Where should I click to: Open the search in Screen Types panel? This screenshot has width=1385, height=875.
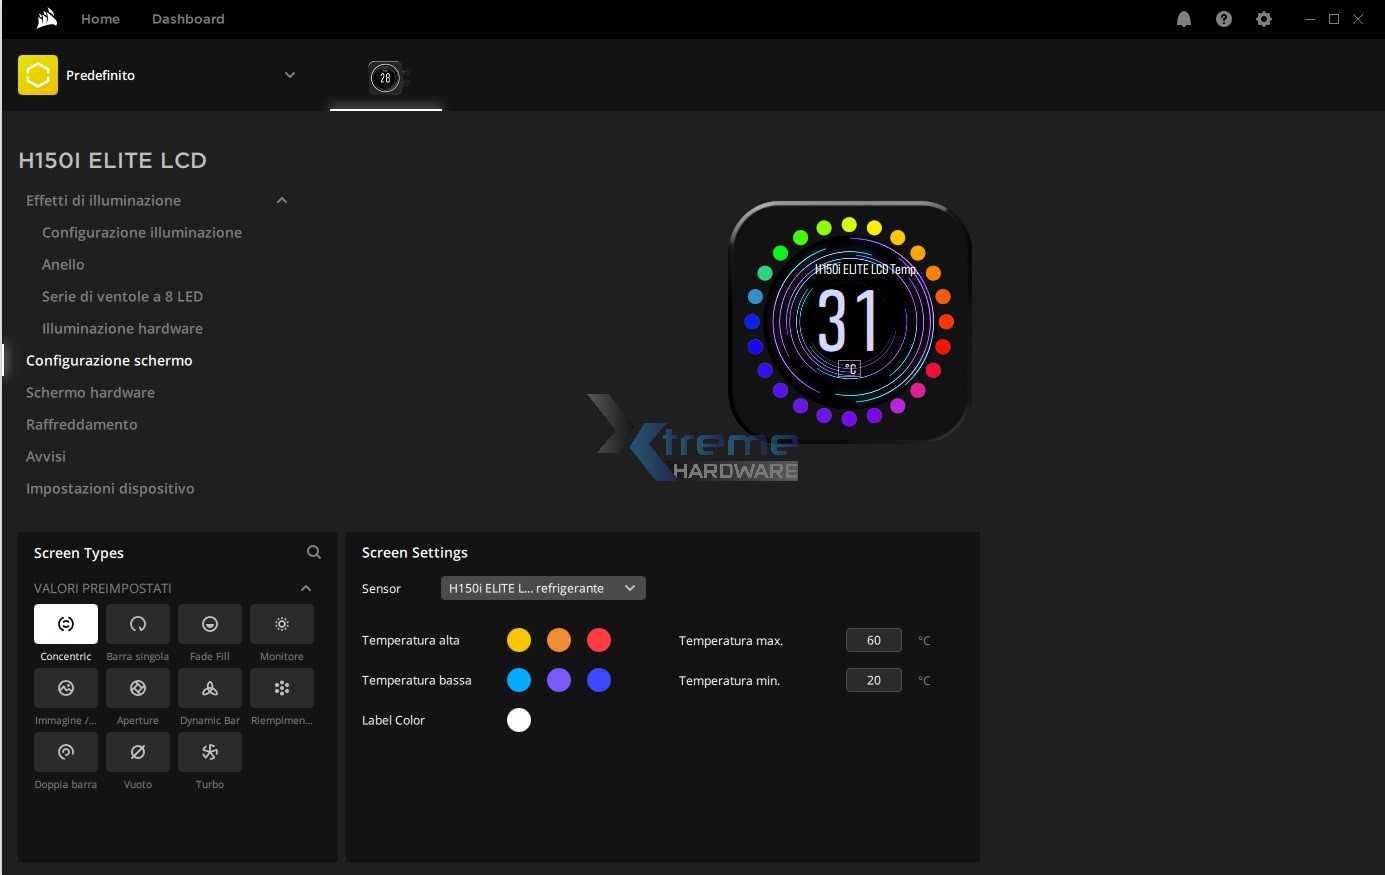tap(314, 552)
